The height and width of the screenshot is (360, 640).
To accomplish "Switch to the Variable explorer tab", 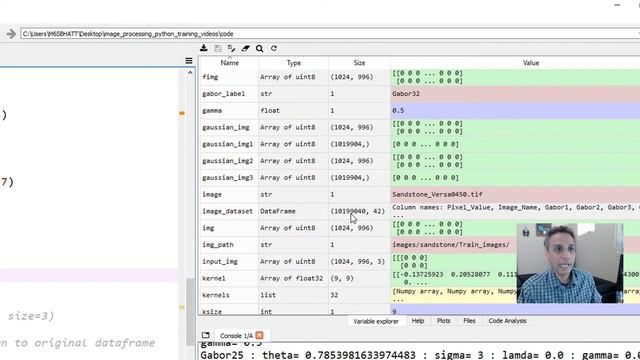I will pyautogui.click(x=376, y=321).
